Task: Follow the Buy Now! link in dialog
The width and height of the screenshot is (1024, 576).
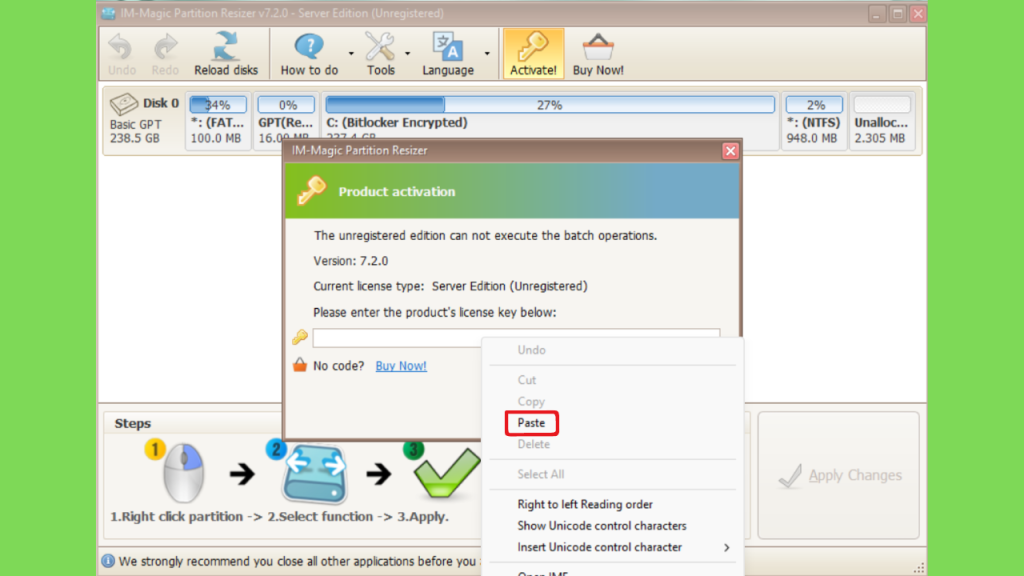Action: (401, 366)
